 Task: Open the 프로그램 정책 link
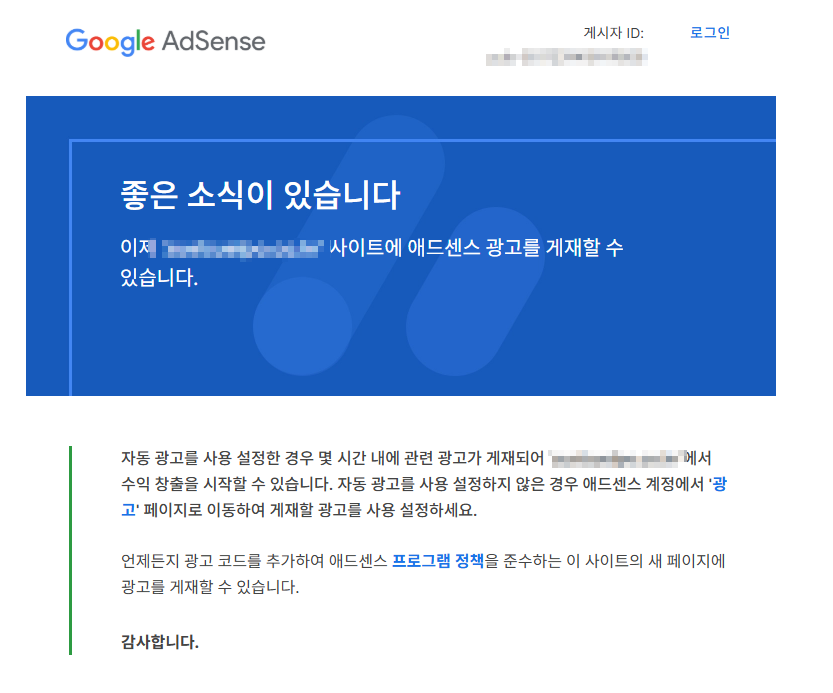pos(438,561)
